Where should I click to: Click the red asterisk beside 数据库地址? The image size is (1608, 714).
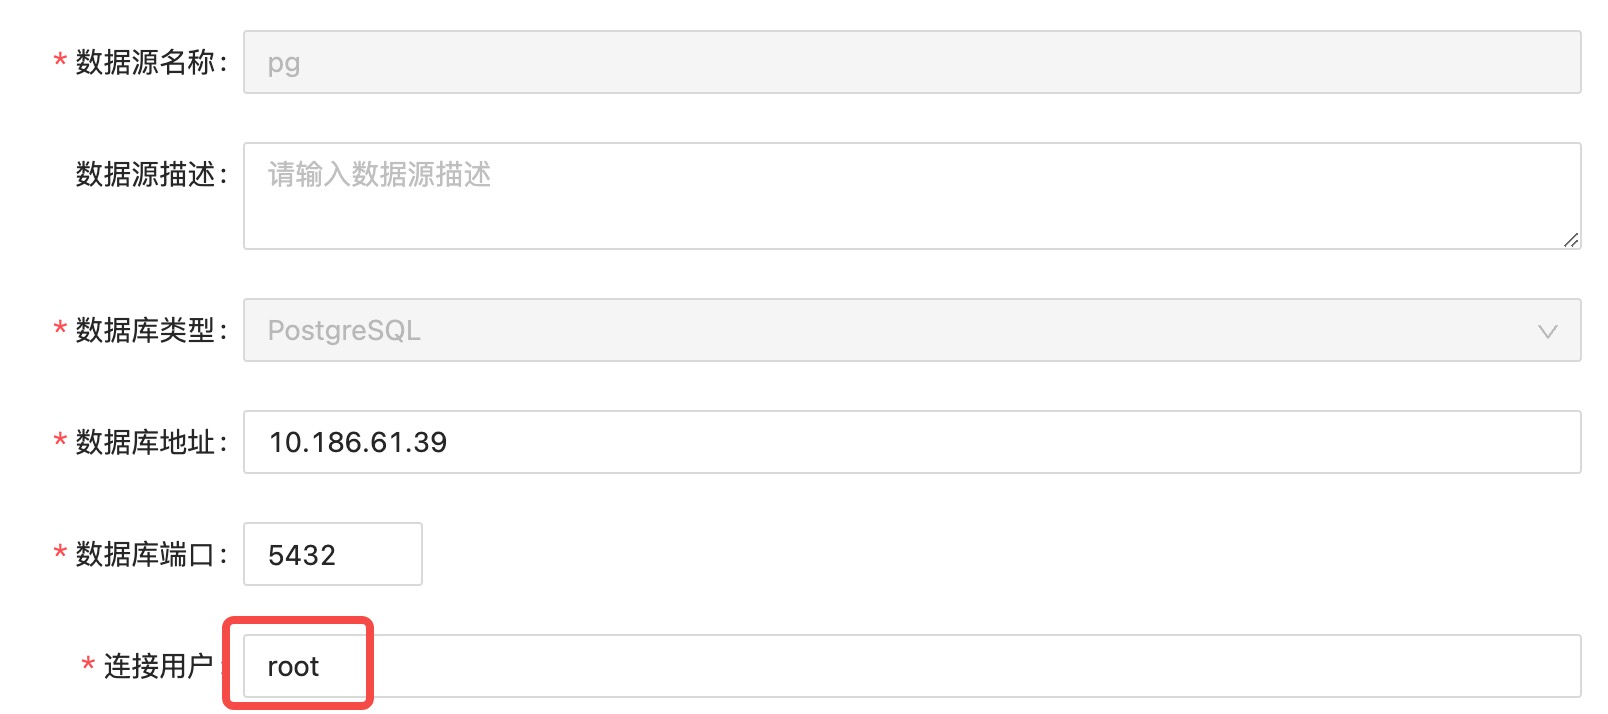point(58,442)
